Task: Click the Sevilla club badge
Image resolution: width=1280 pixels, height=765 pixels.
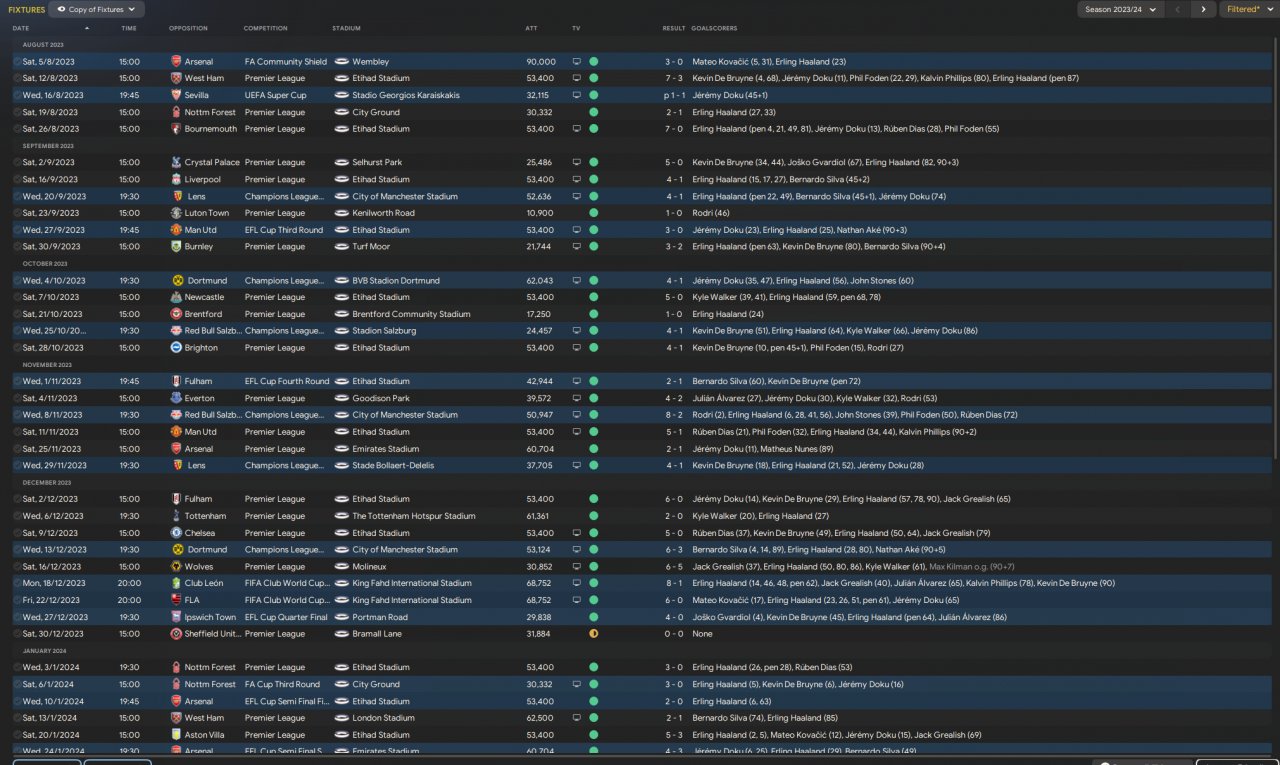Action: click(177, 95)
